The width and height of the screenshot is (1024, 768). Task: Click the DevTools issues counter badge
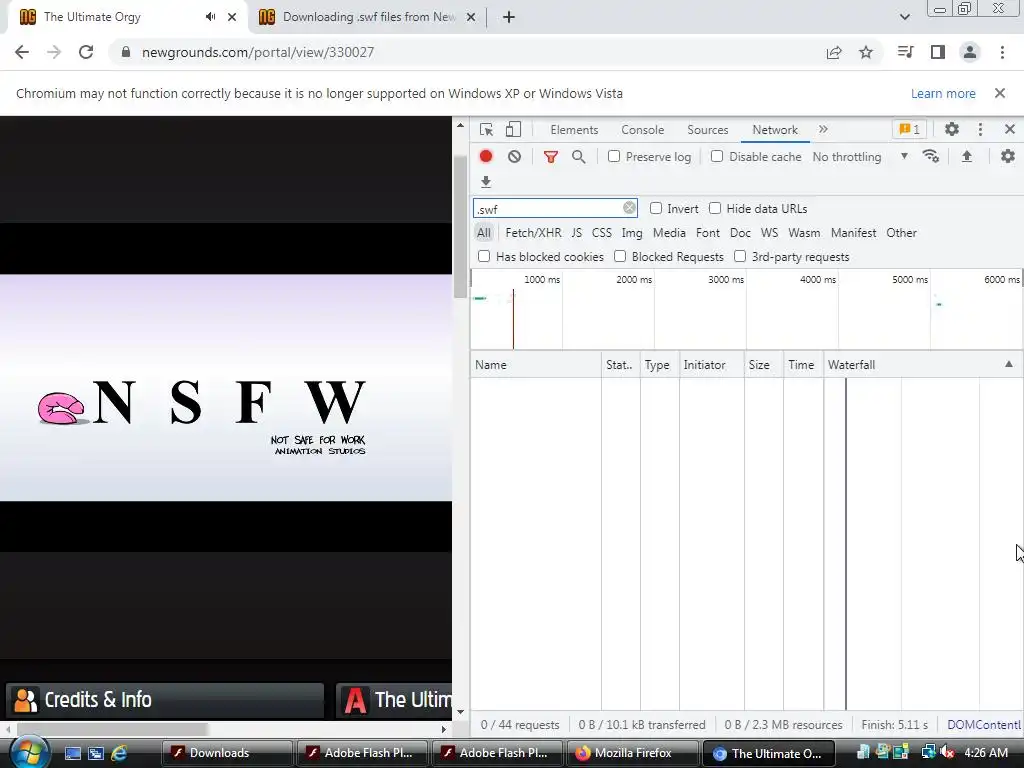click(910, 129)
